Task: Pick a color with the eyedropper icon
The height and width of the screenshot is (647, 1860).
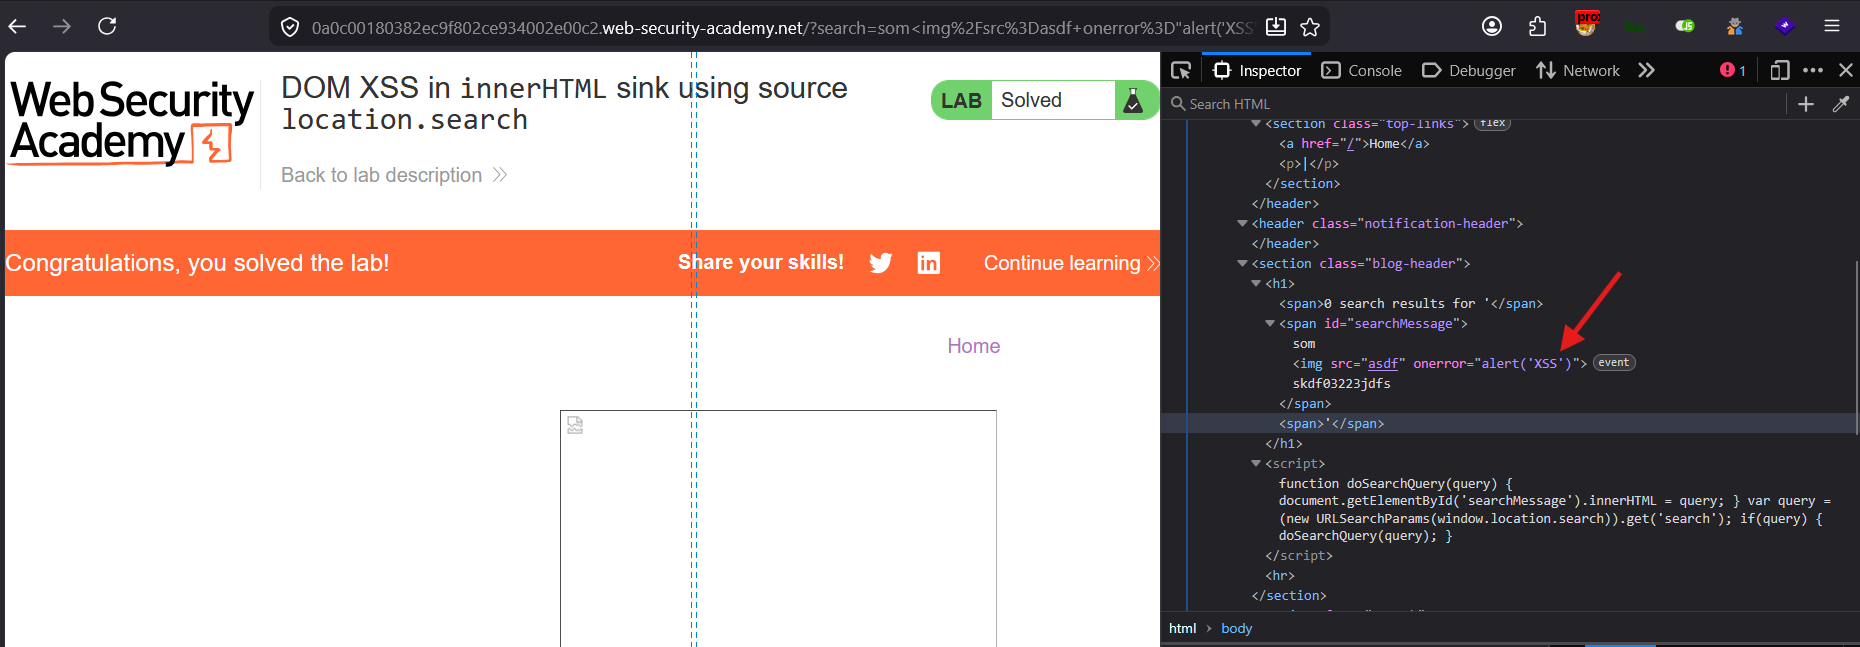Action: (1840, 104)
